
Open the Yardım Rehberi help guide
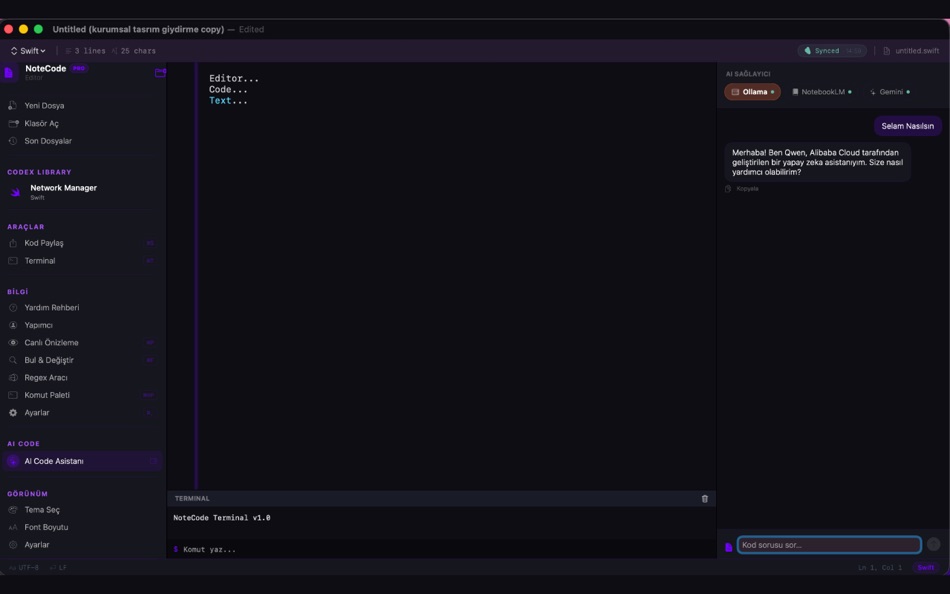pyautogui.click(x=81, y=307)
